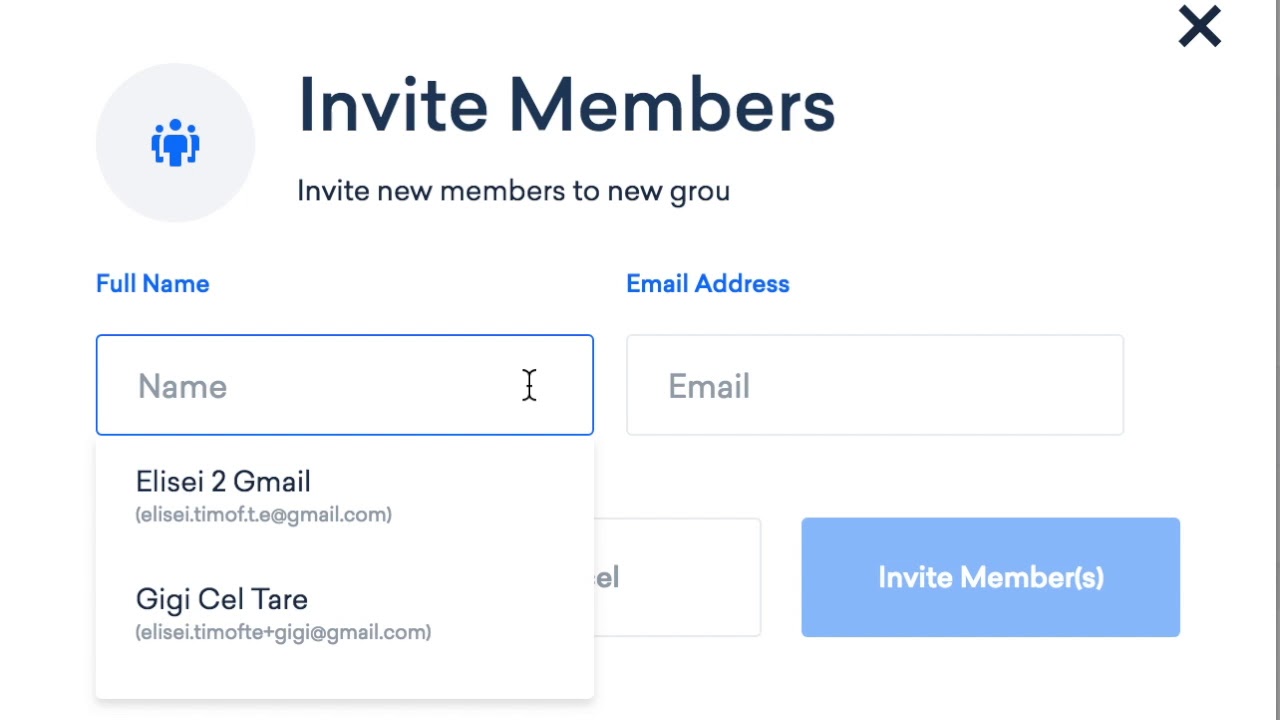Choose the "Gigi Cel Tare" suggestion
Screen dimensions: 1280x720
(221, 600)
